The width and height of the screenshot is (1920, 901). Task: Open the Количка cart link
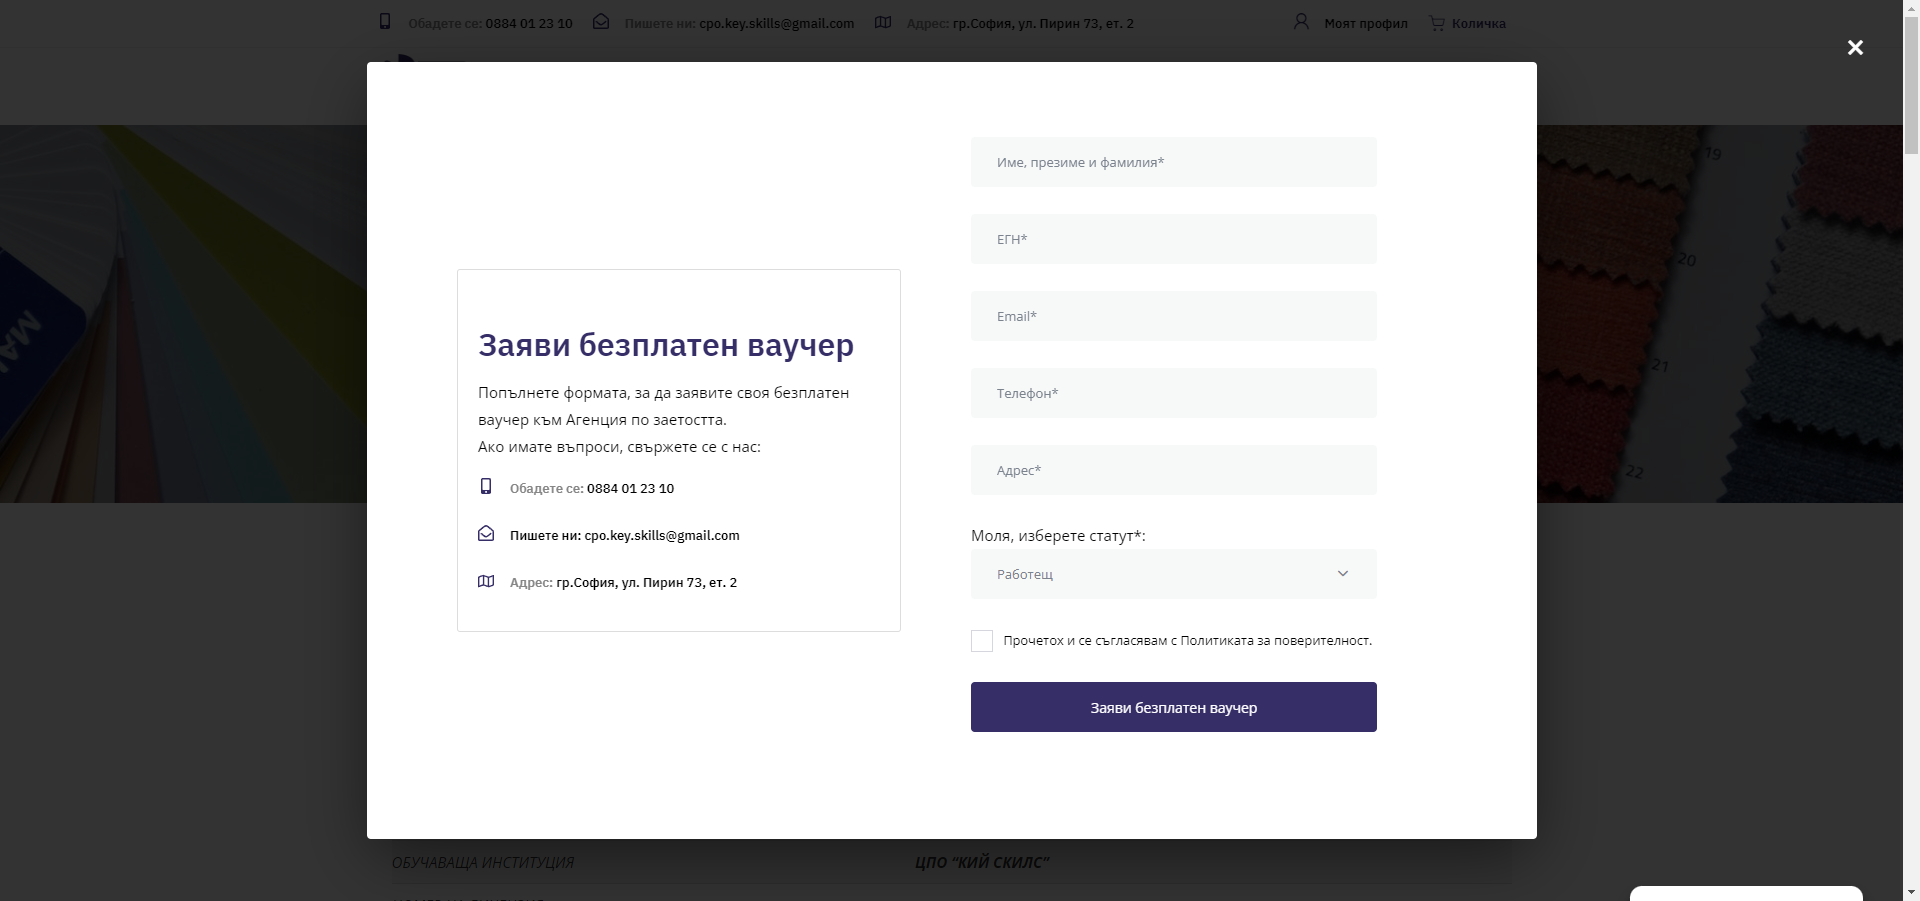point(1479,23)
